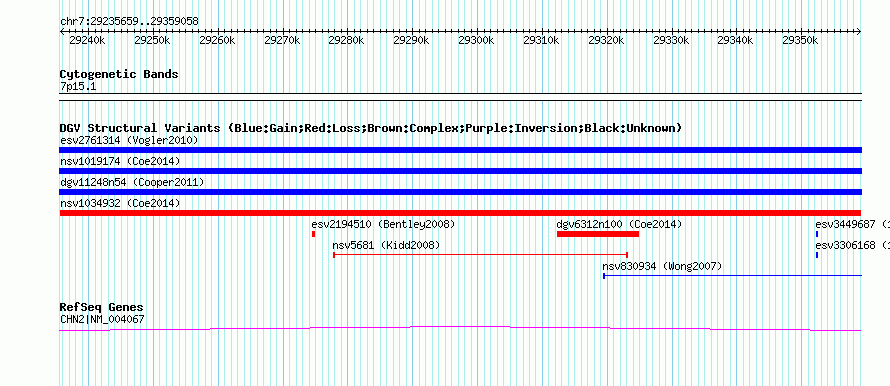This screenshot has height=386, width=890.
Task: Click the CHN2 gene magenta track line
Action: [460, 328]
